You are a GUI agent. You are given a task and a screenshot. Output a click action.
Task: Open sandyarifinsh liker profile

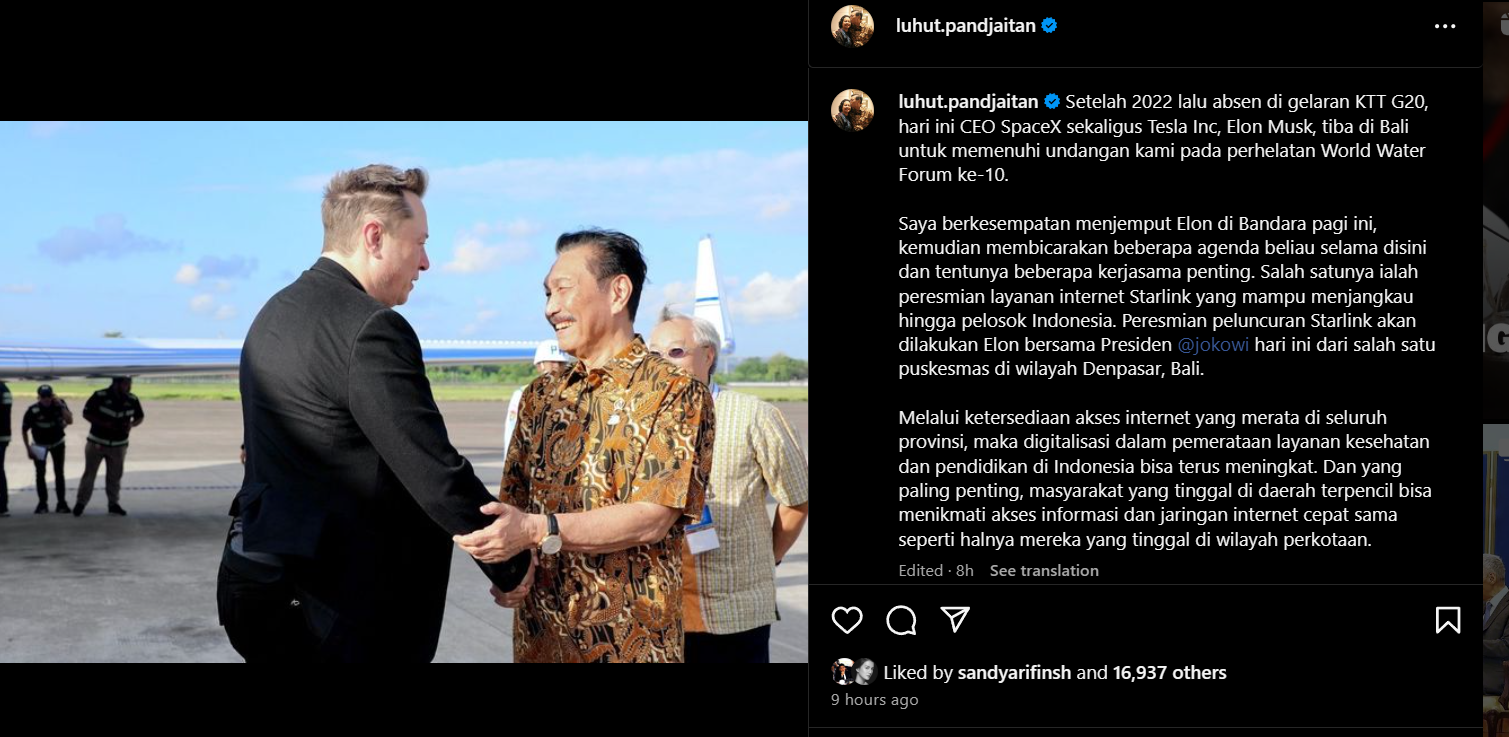coord(1014,673)
